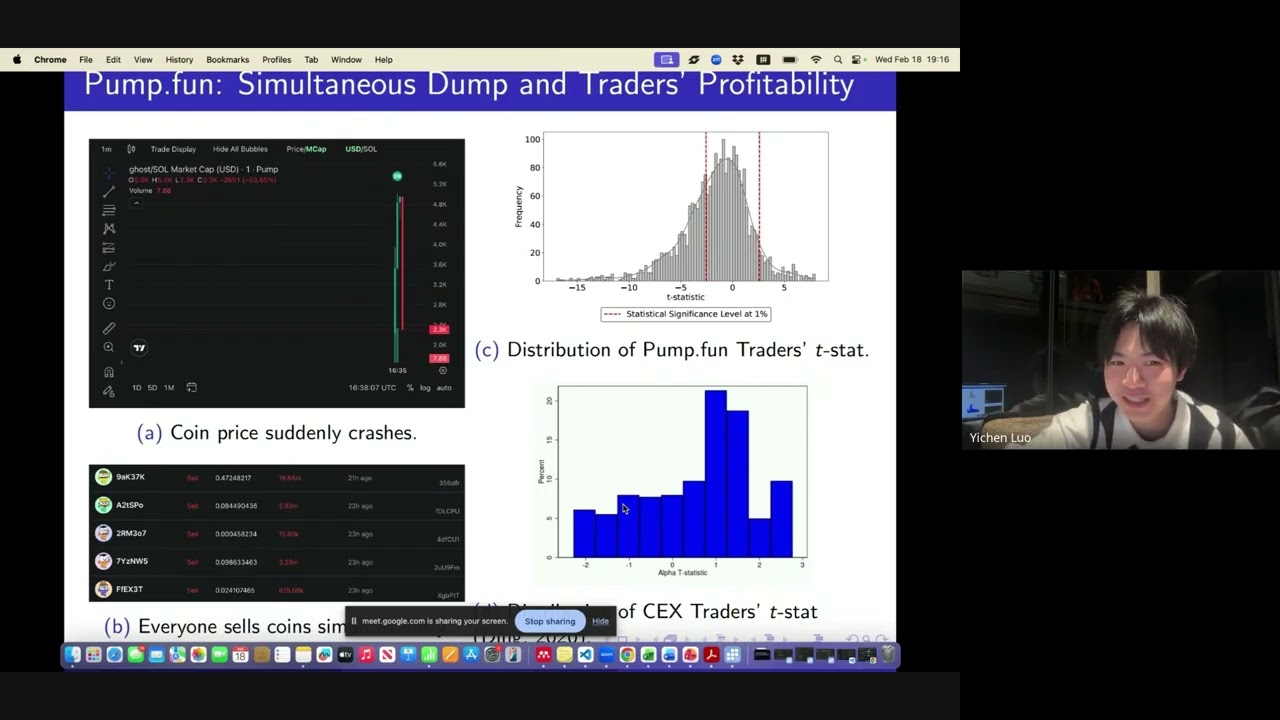Click the Stop sharing button
Image resolution: width=1280 pixels, height=720 pixels.
(x=550, y=621)
